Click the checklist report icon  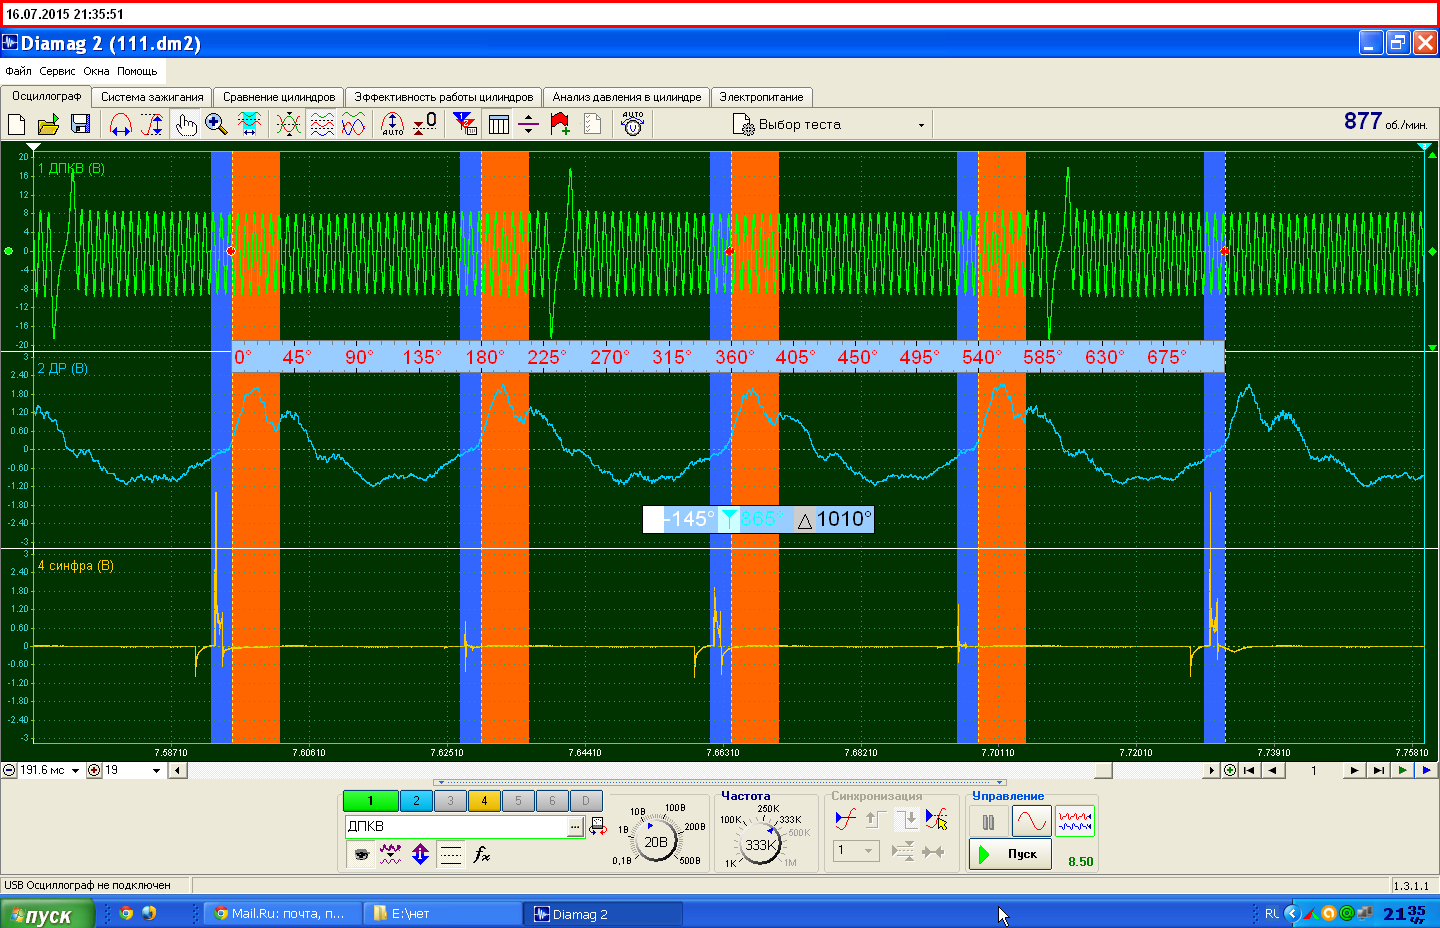pyautogui.click(x=592, y=124)
